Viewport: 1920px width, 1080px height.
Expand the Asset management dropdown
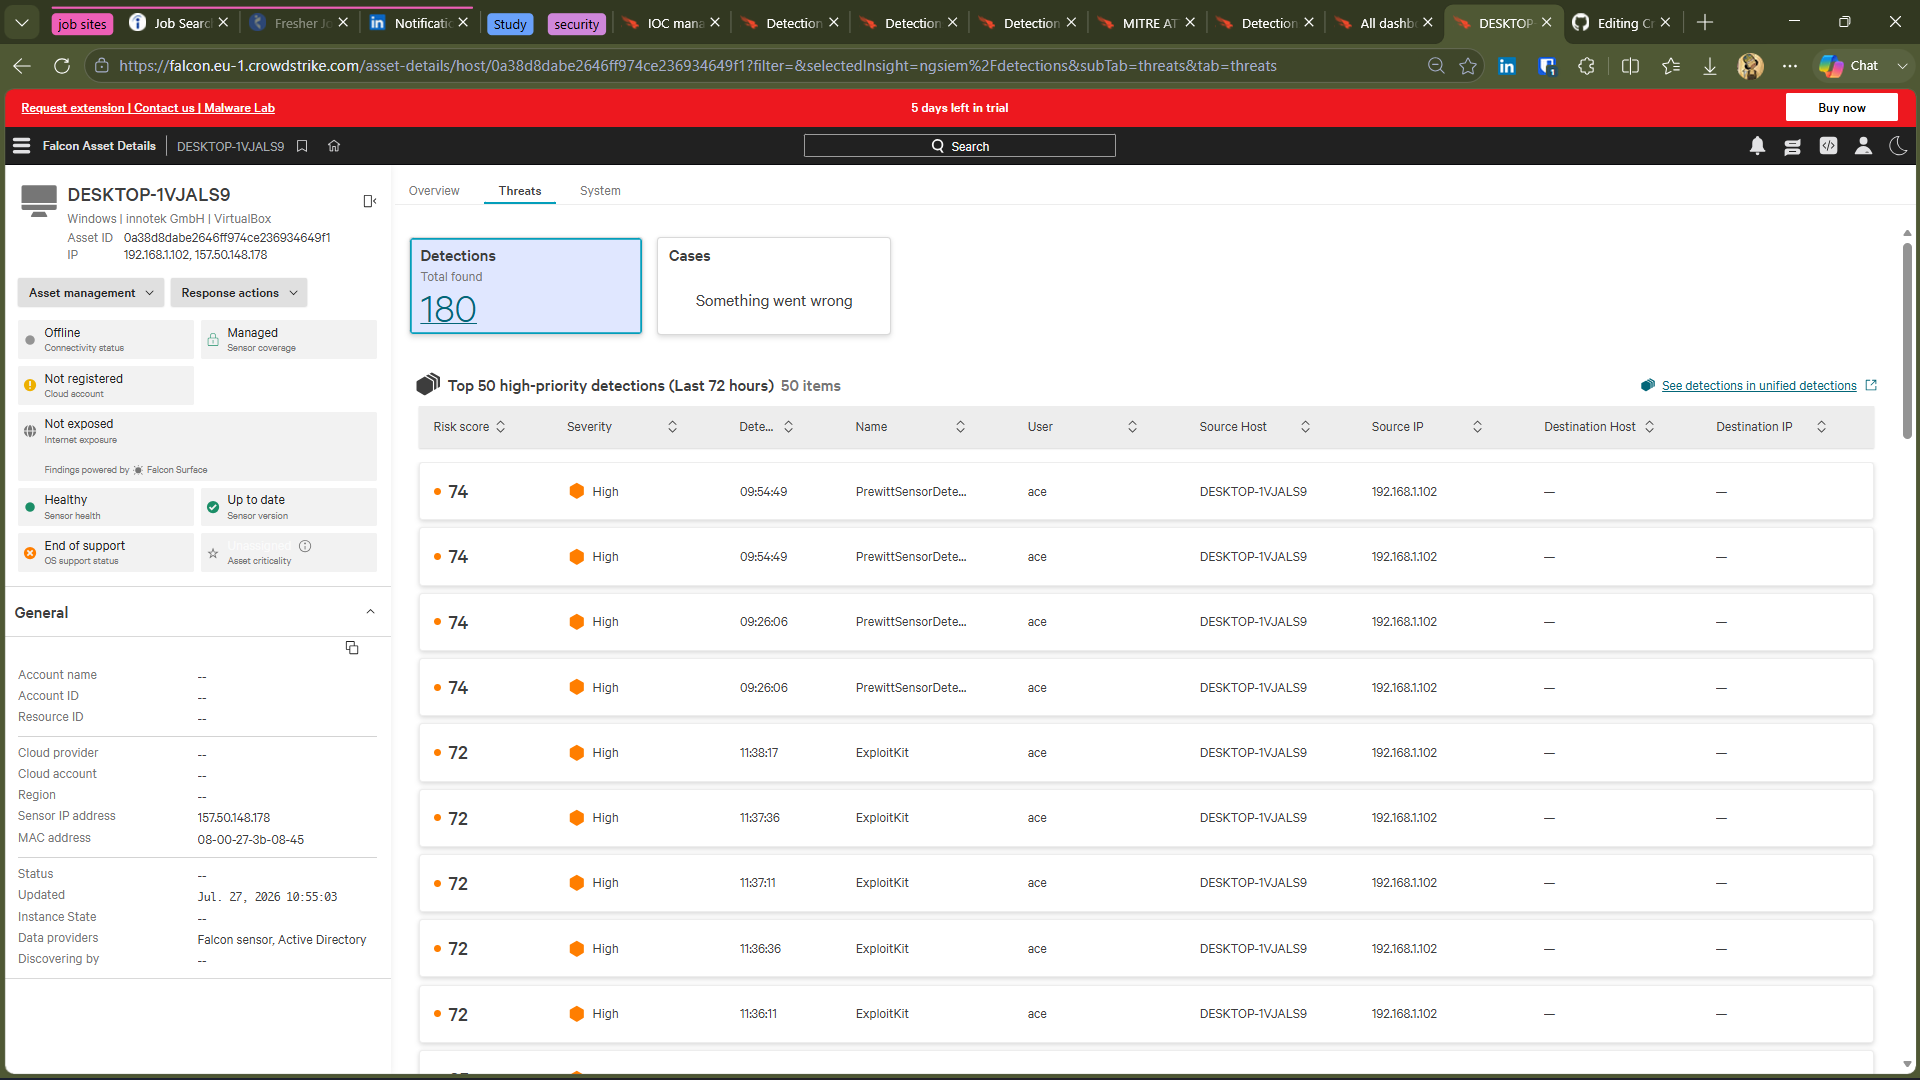[91, 293]
